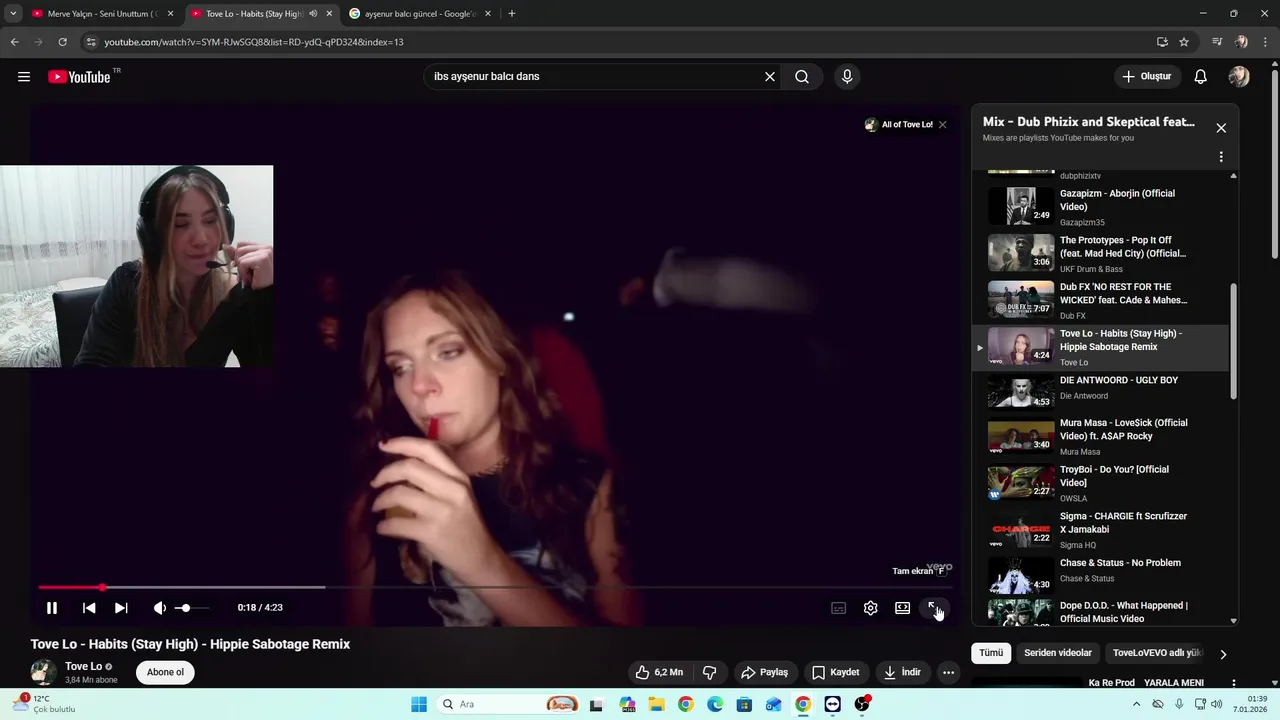The width and height of the screenshot is (1280, 720).
Task: Reload the page
Action: (62, 42)
